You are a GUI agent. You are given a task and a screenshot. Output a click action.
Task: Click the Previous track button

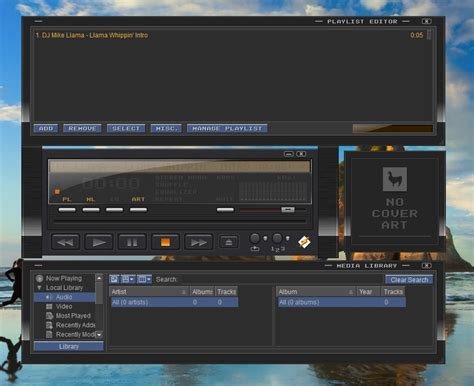[x=65, y=242]
